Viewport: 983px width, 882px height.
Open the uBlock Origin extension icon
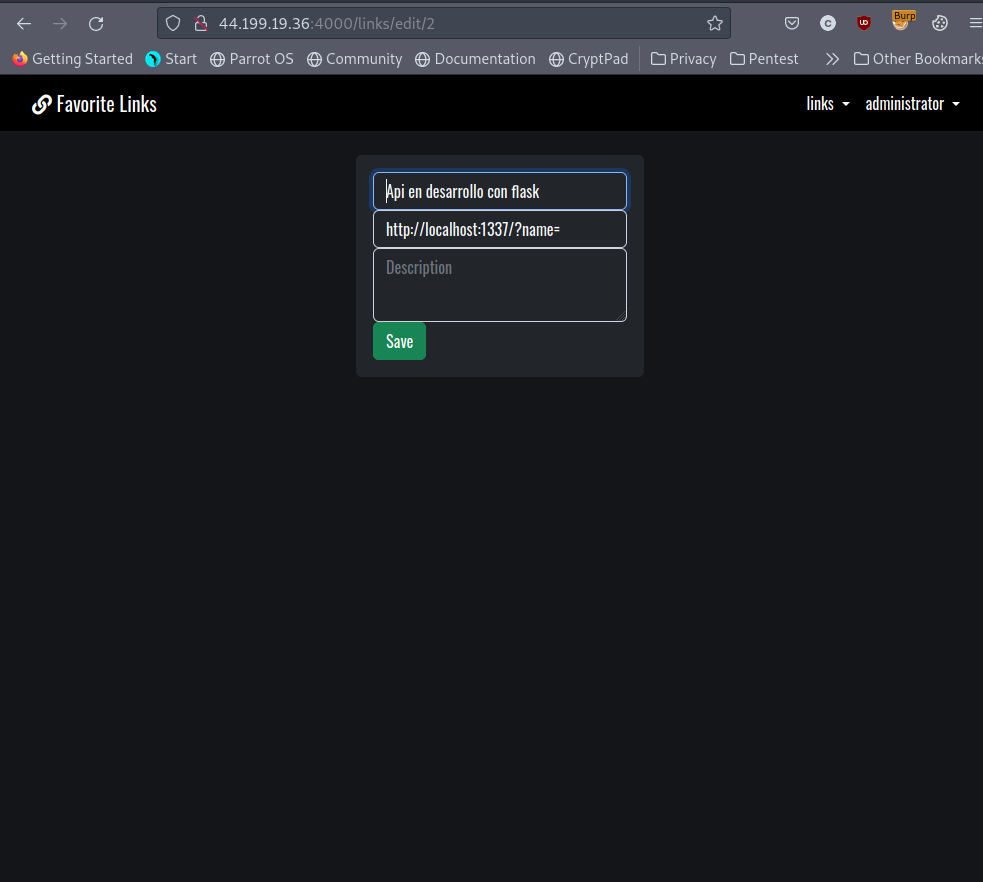coord(864,23)
